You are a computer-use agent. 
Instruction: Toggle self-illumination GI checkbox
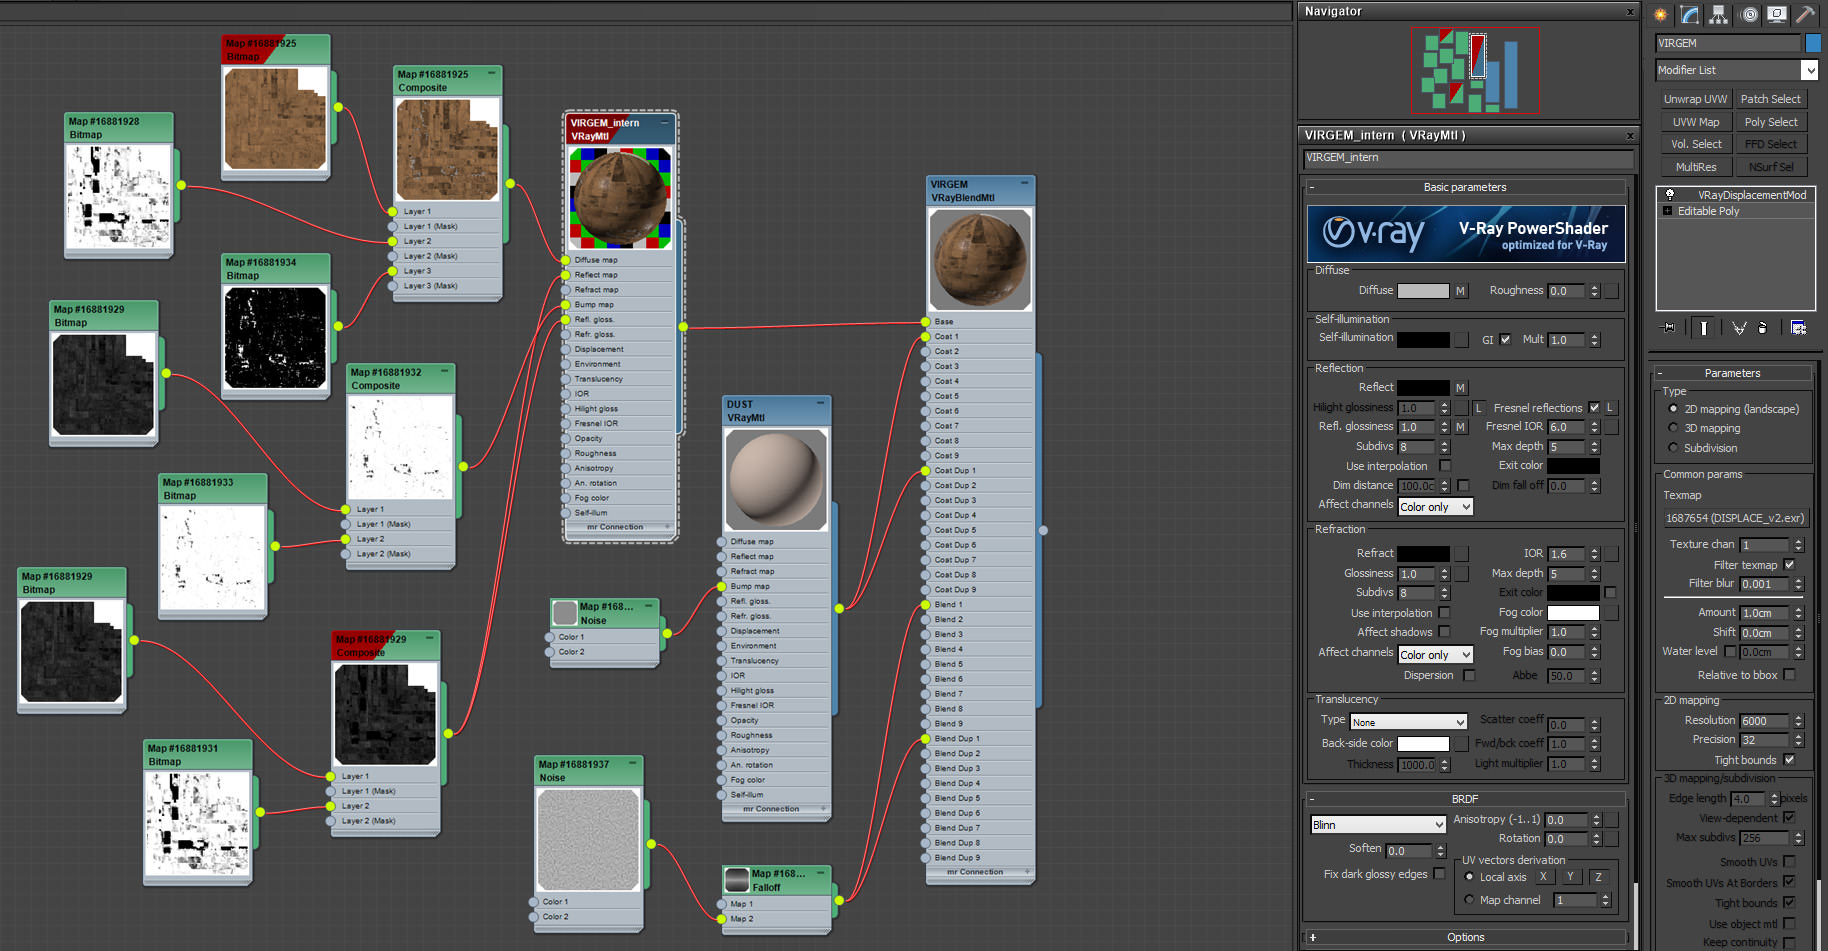[x=1505, y=340]
